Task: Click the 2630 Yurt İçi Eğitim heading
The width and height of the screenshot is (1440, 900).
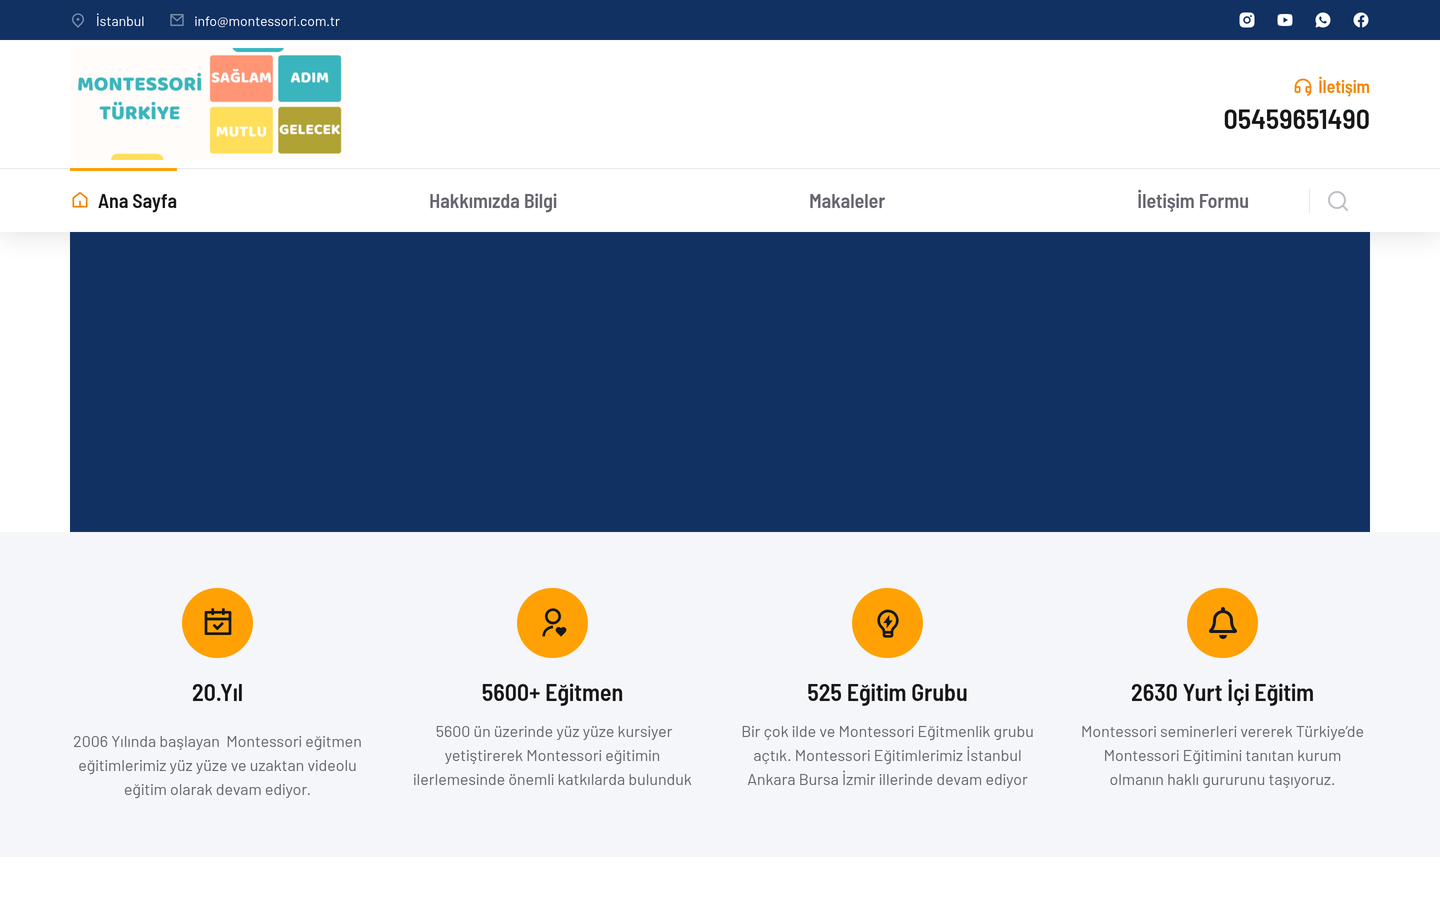Action: pos(1222,692)
